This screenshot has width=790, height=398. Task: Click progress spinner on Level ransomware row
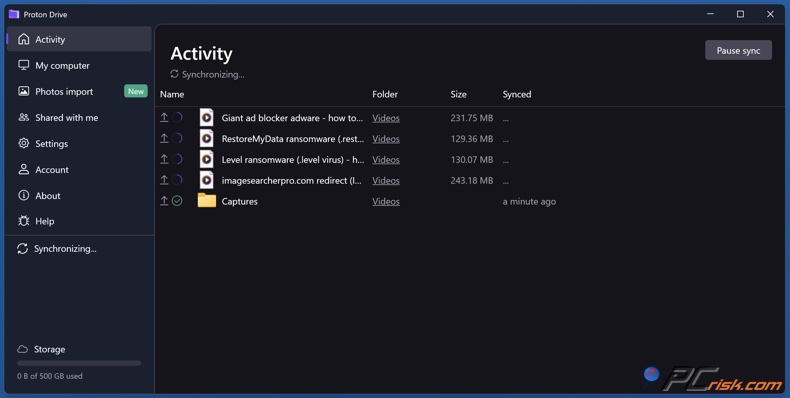click(x=177, y=159)
